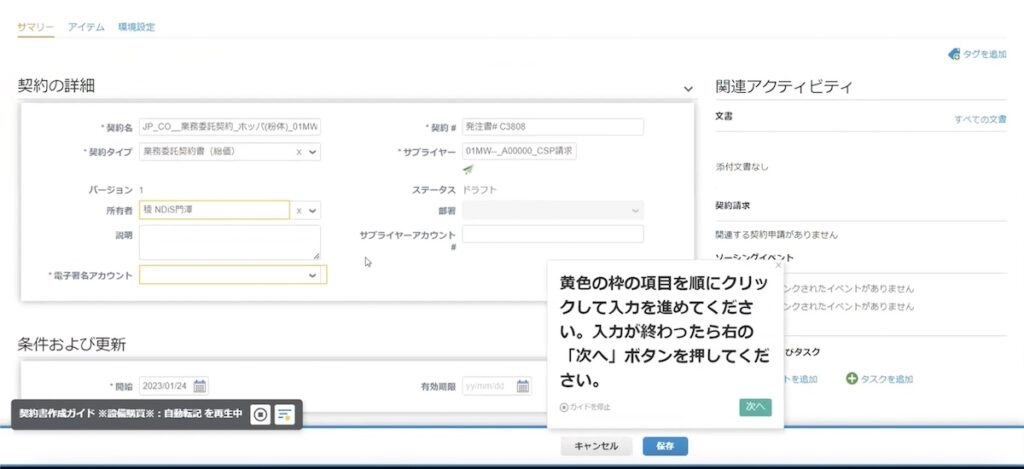
Task: Click ガイドを停止 in the popup
Action: click(585, 407)
